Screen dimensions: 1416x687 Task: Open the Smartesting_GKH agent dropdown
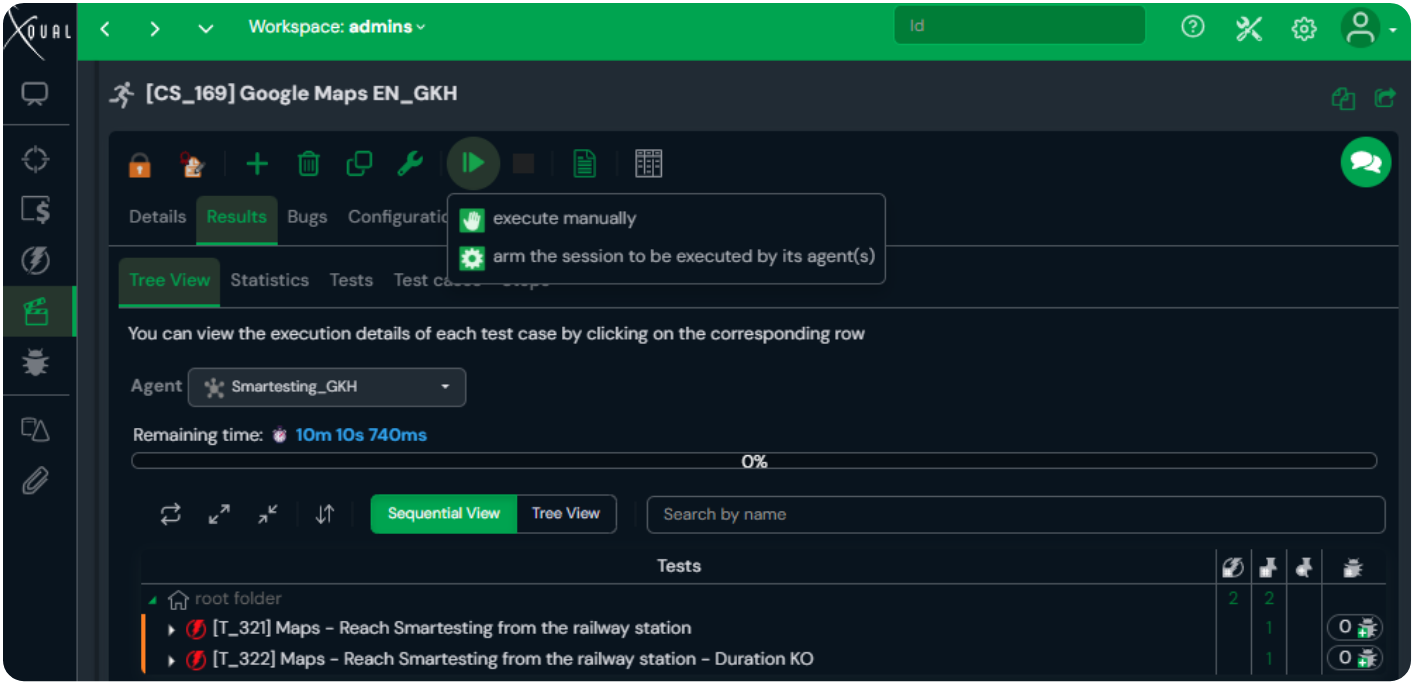327,387
